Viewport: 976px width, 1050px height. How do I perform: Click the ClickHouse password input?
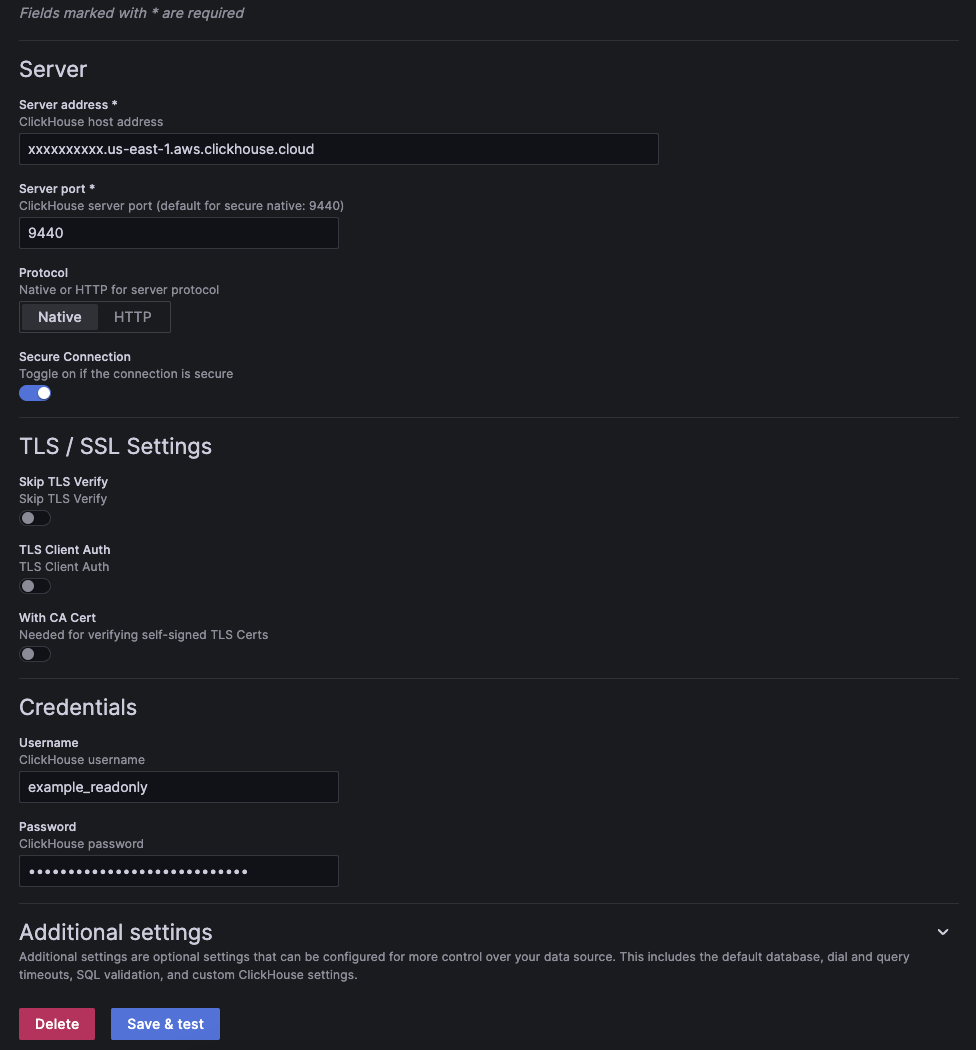click(178, 871)
